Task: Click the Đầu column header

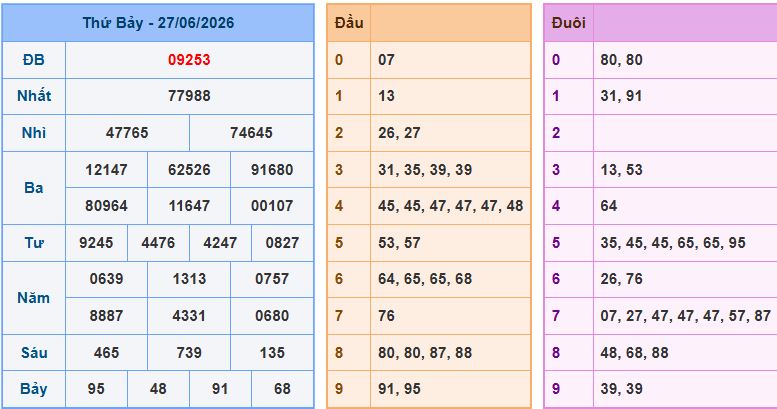Action: tap(349, 23)
